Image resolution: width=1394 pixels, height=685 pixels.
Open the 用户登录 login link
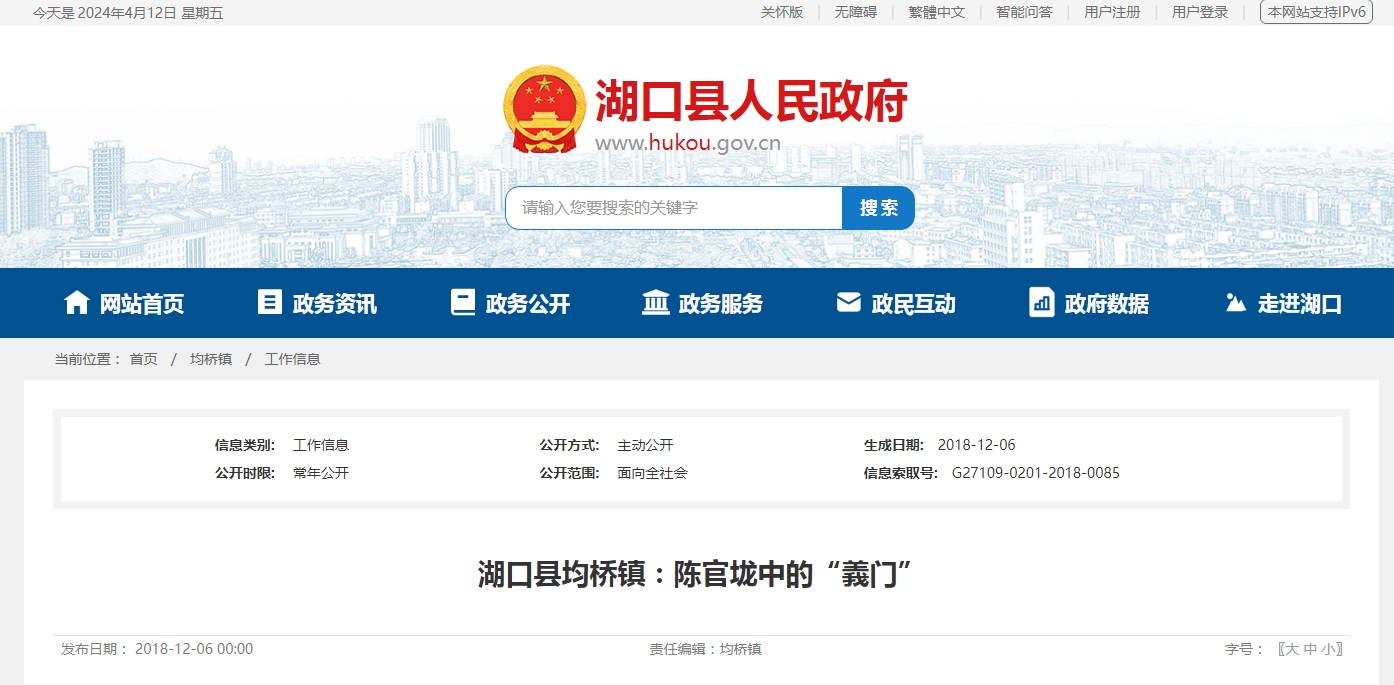(1200, 12)
